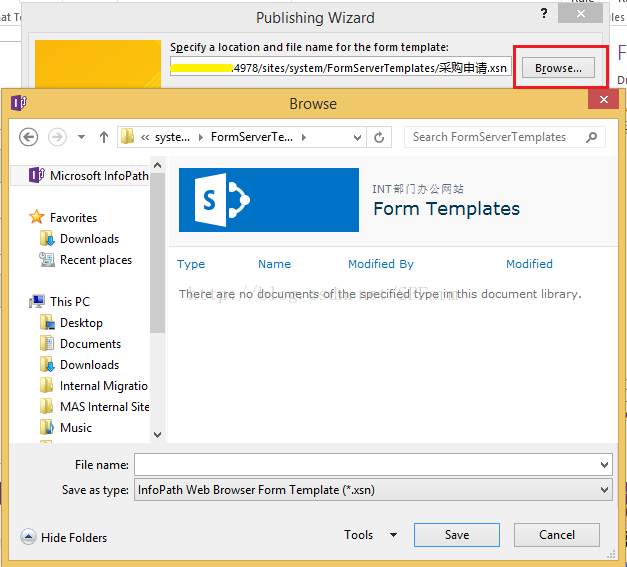Sort by Modified By column
This screenshot has width=627, height=567.
click(x=381, y=264)
